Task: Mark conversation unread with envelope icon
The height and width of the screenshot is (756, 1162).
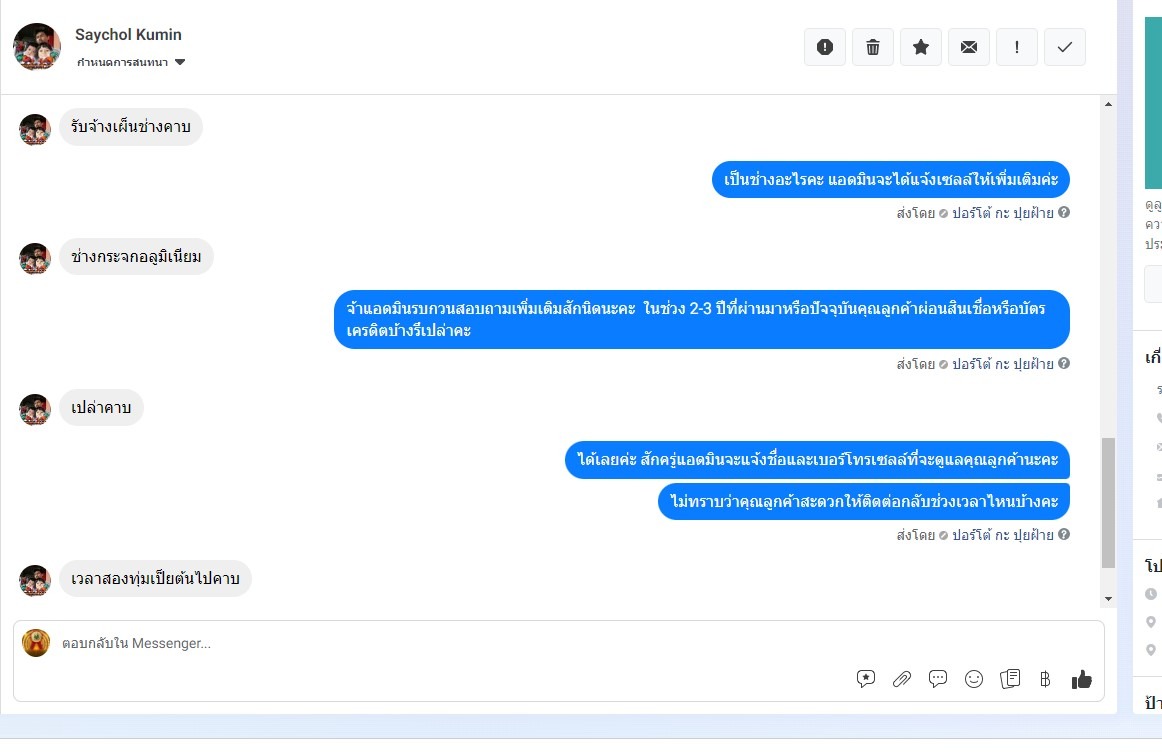Action: (969, 47)
